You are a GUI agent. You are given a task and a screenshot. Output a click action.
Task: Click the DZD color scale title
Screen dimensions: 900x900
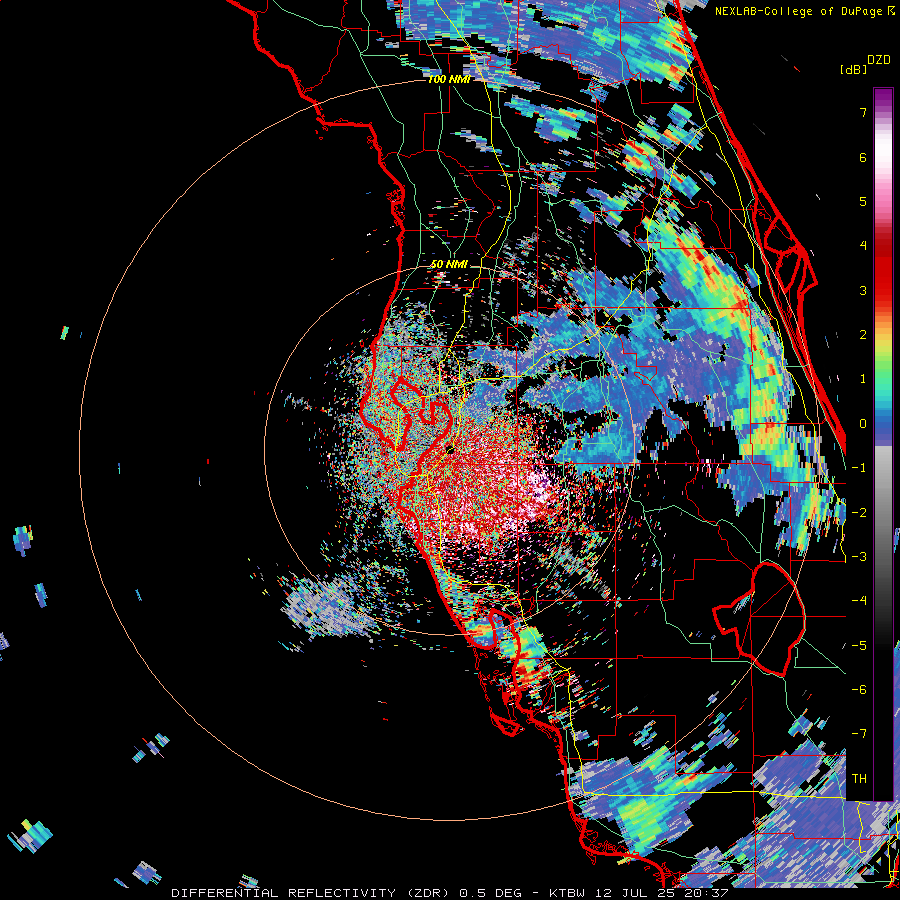pyautogui.click(x=879, y=60)
